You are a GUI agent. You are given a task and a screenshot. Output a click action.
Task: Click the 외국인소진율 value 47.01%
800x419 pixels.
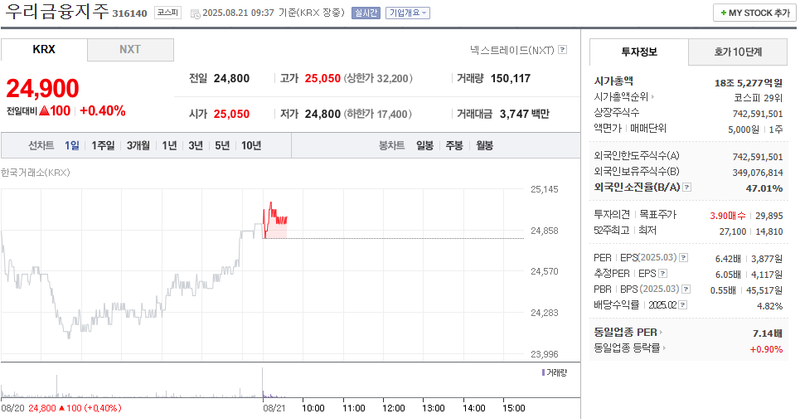pyautogui.click(x=764, y=188)
